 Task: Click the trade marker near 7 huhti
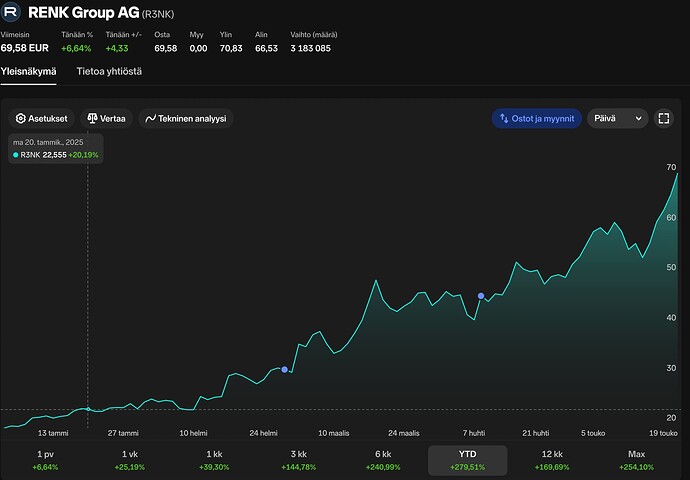[481, 296]
